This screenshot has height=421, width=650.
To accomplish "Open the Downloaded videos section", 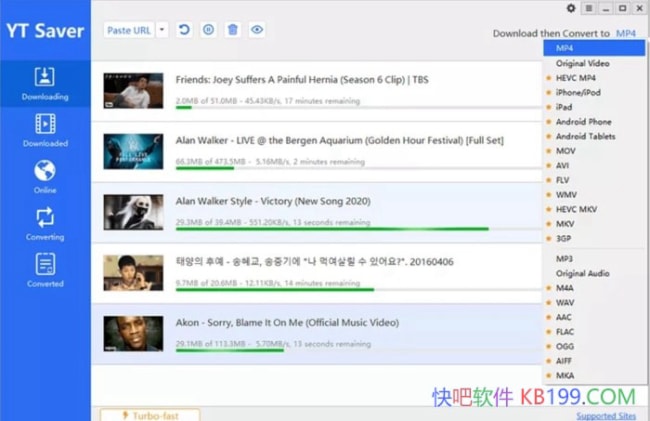I will coord(45,130).
